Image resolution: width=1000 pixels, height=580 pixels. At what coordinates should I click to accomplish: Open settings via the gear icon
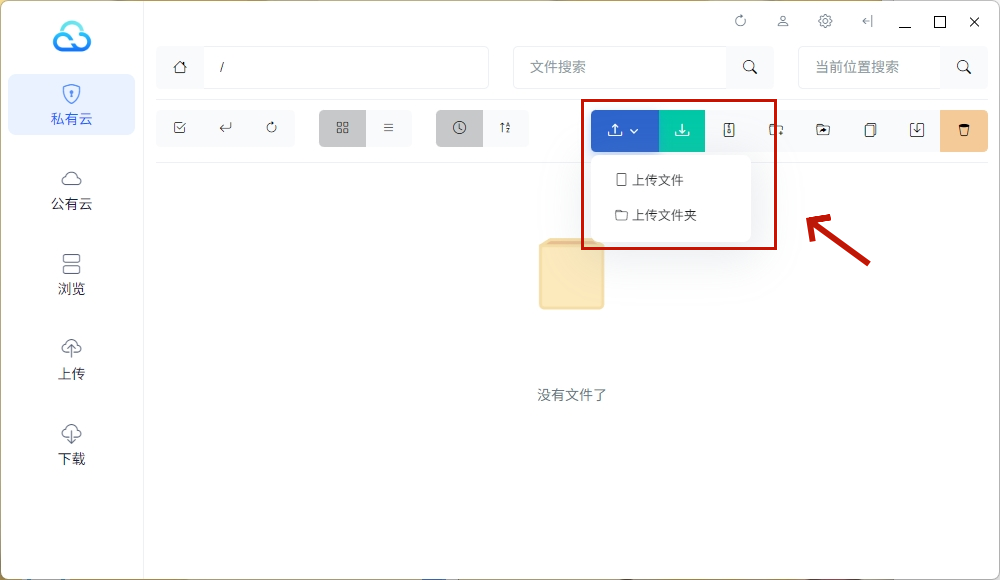pyautogui.click(x=825, y=21)
